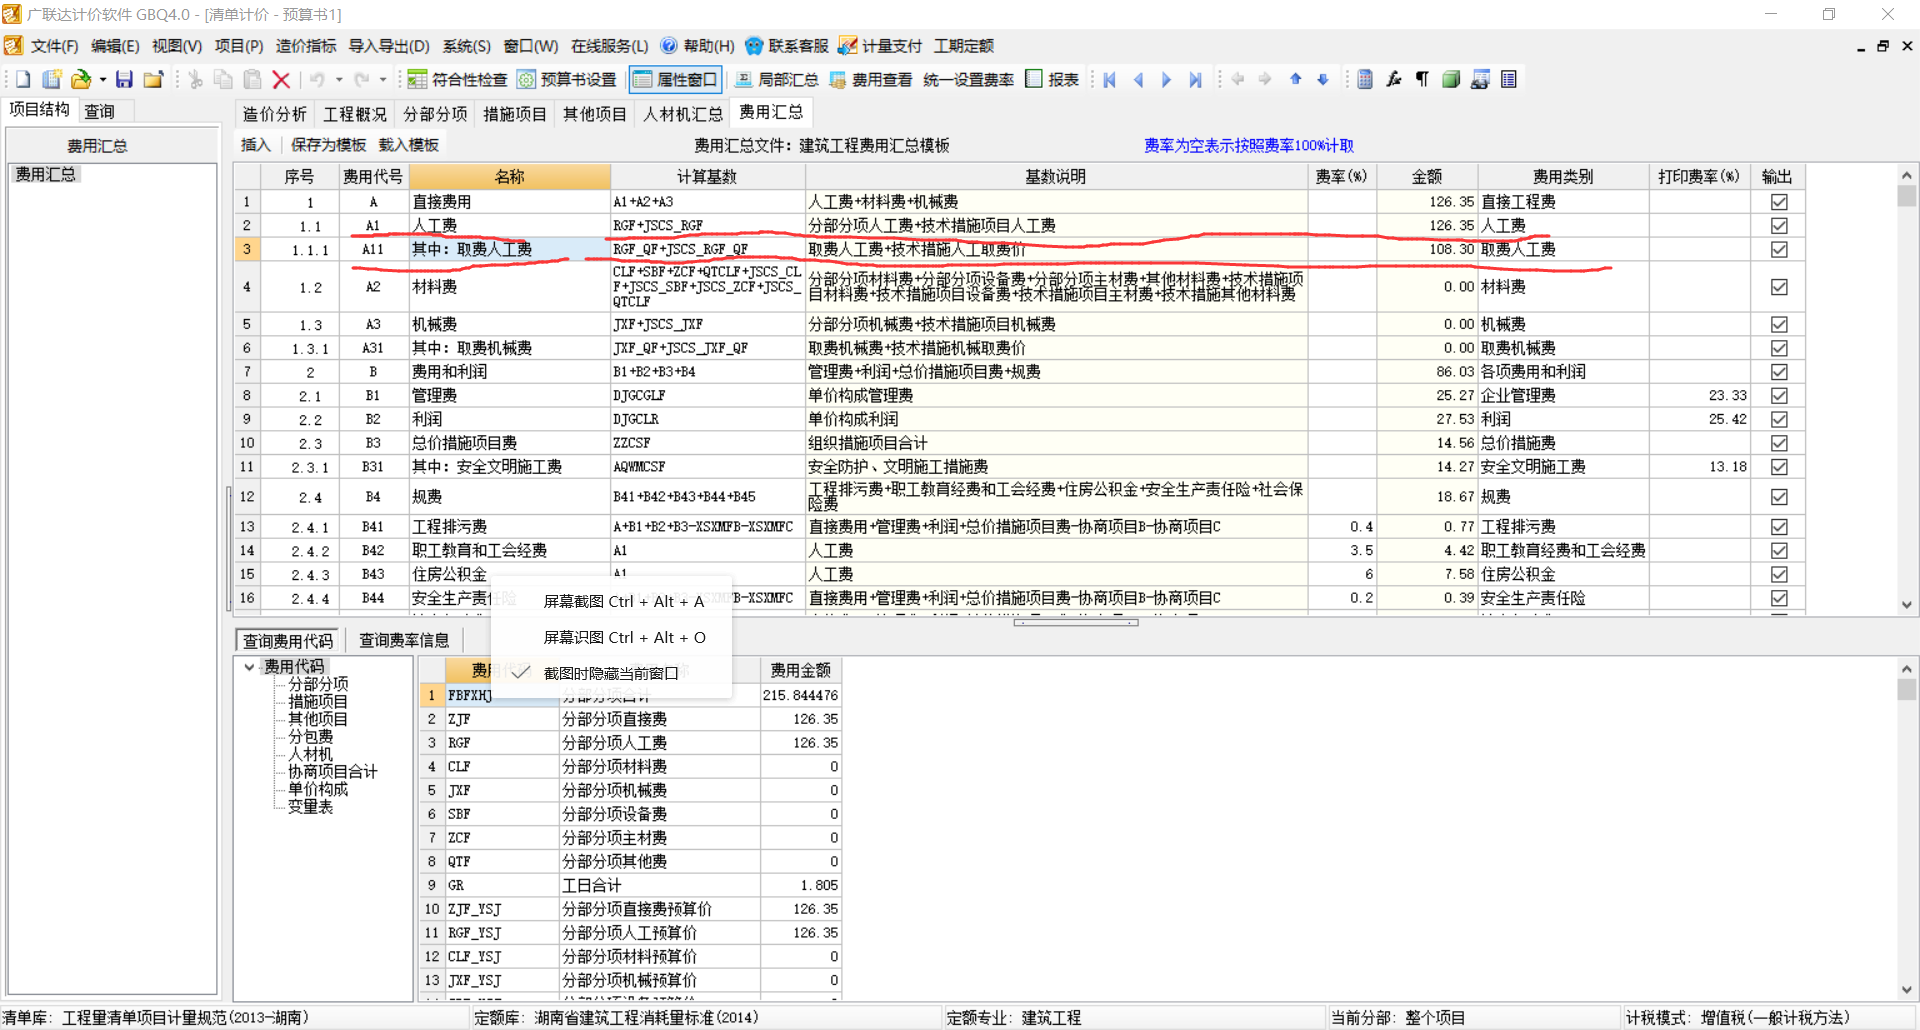The image size is (1920, 1030).
Task: Click the upper table scrollbar down arrow
Action: (x=1907, y=604)
